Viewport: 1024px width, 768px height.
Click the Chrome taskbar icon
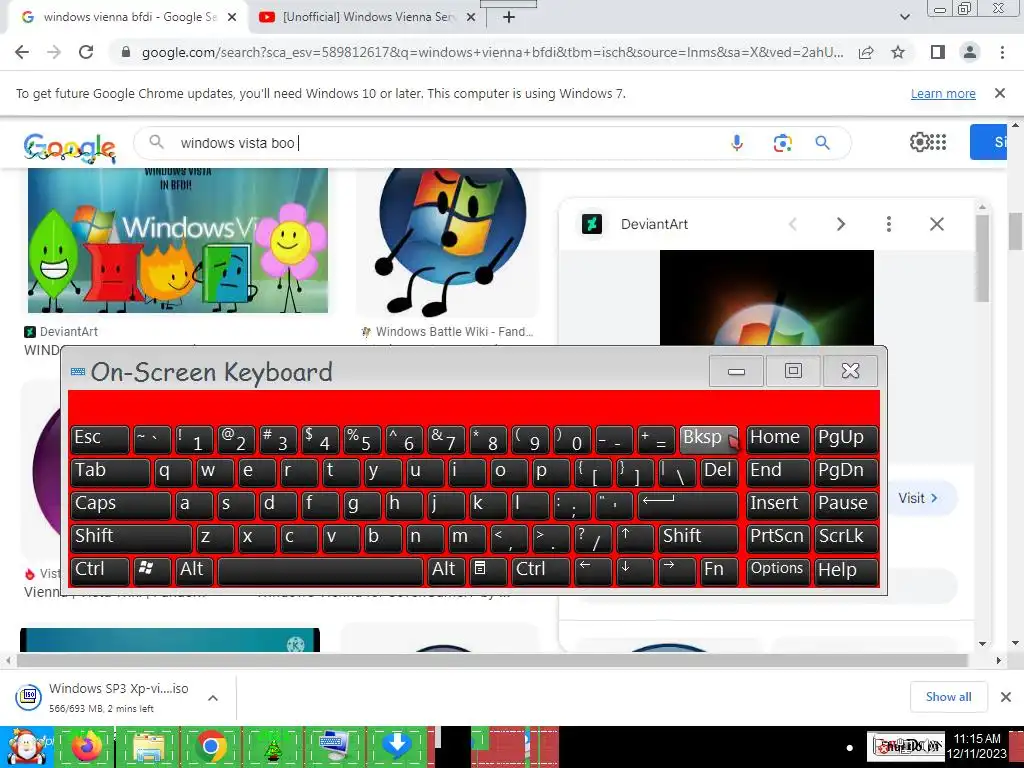click(210, 746)
